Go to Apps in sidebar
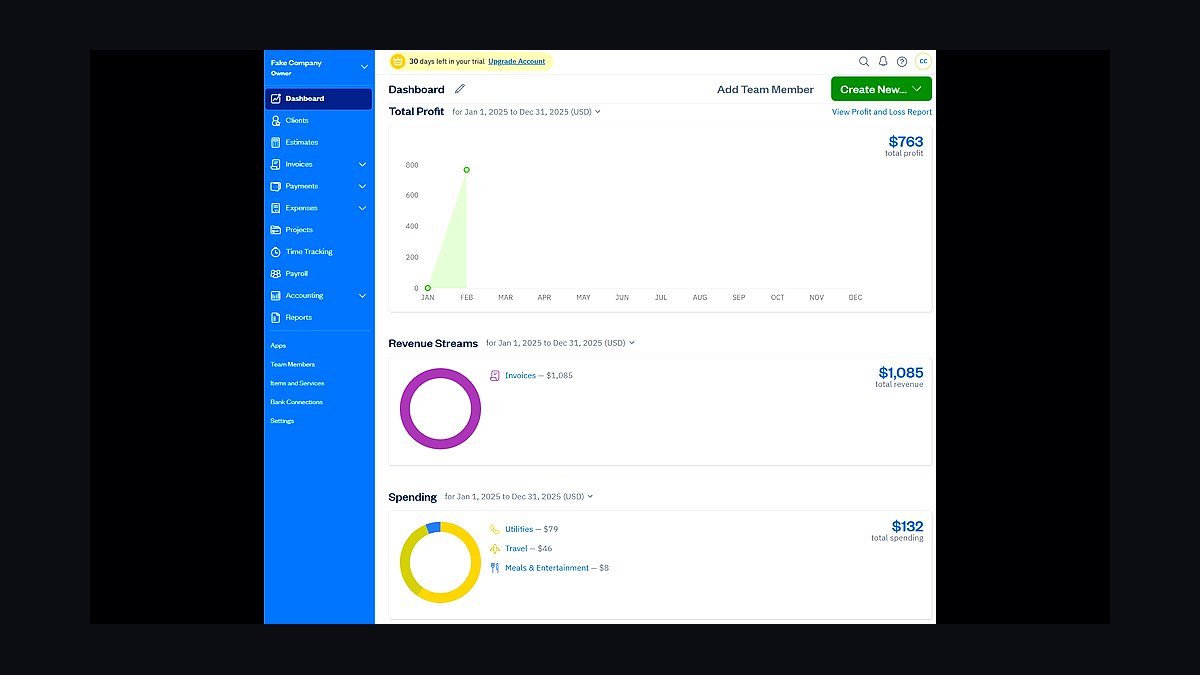The height and width of the screenshot is (675, 1200). [278, 345]
